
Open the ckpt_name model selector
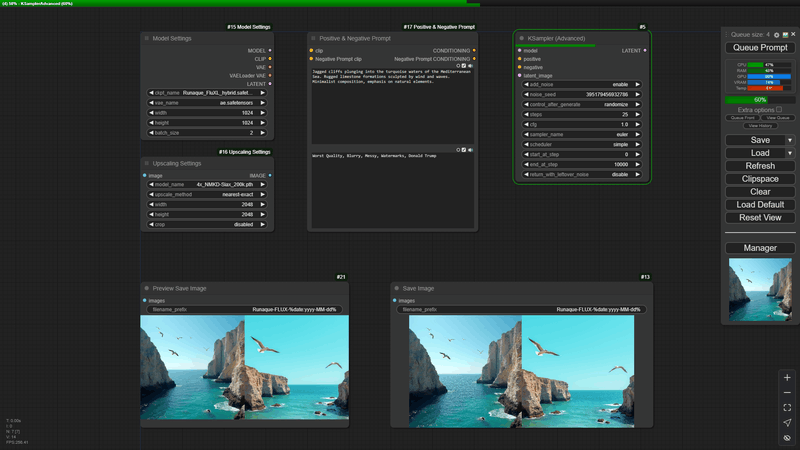(x=207, y=93)
